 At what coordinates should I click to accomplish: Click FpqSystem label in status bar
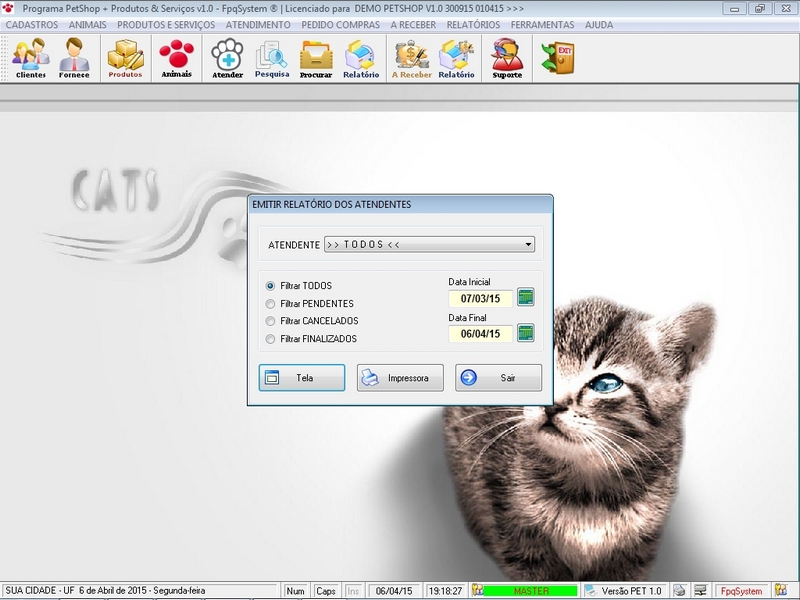tap(741, 591)
